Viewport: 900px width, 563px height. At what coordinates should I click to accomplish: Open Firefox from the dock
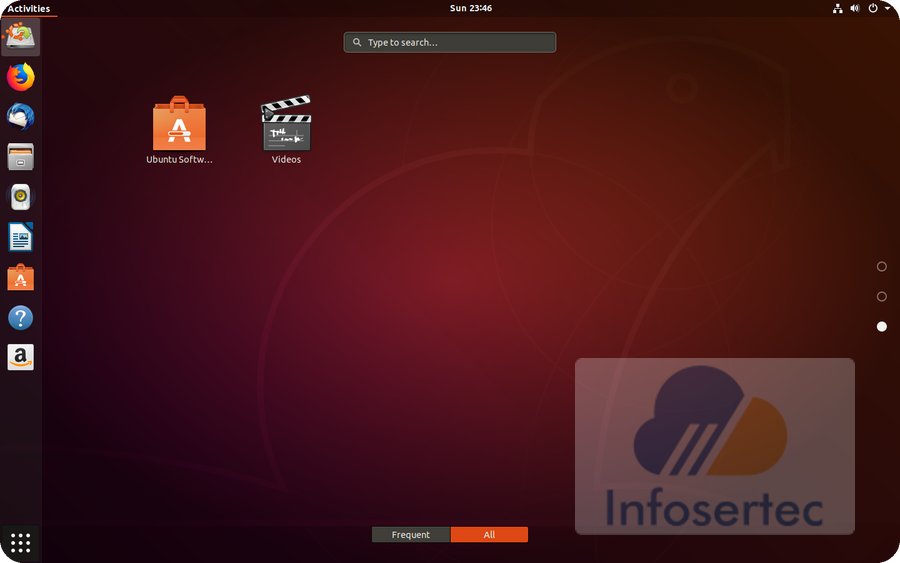pos(20,77)
